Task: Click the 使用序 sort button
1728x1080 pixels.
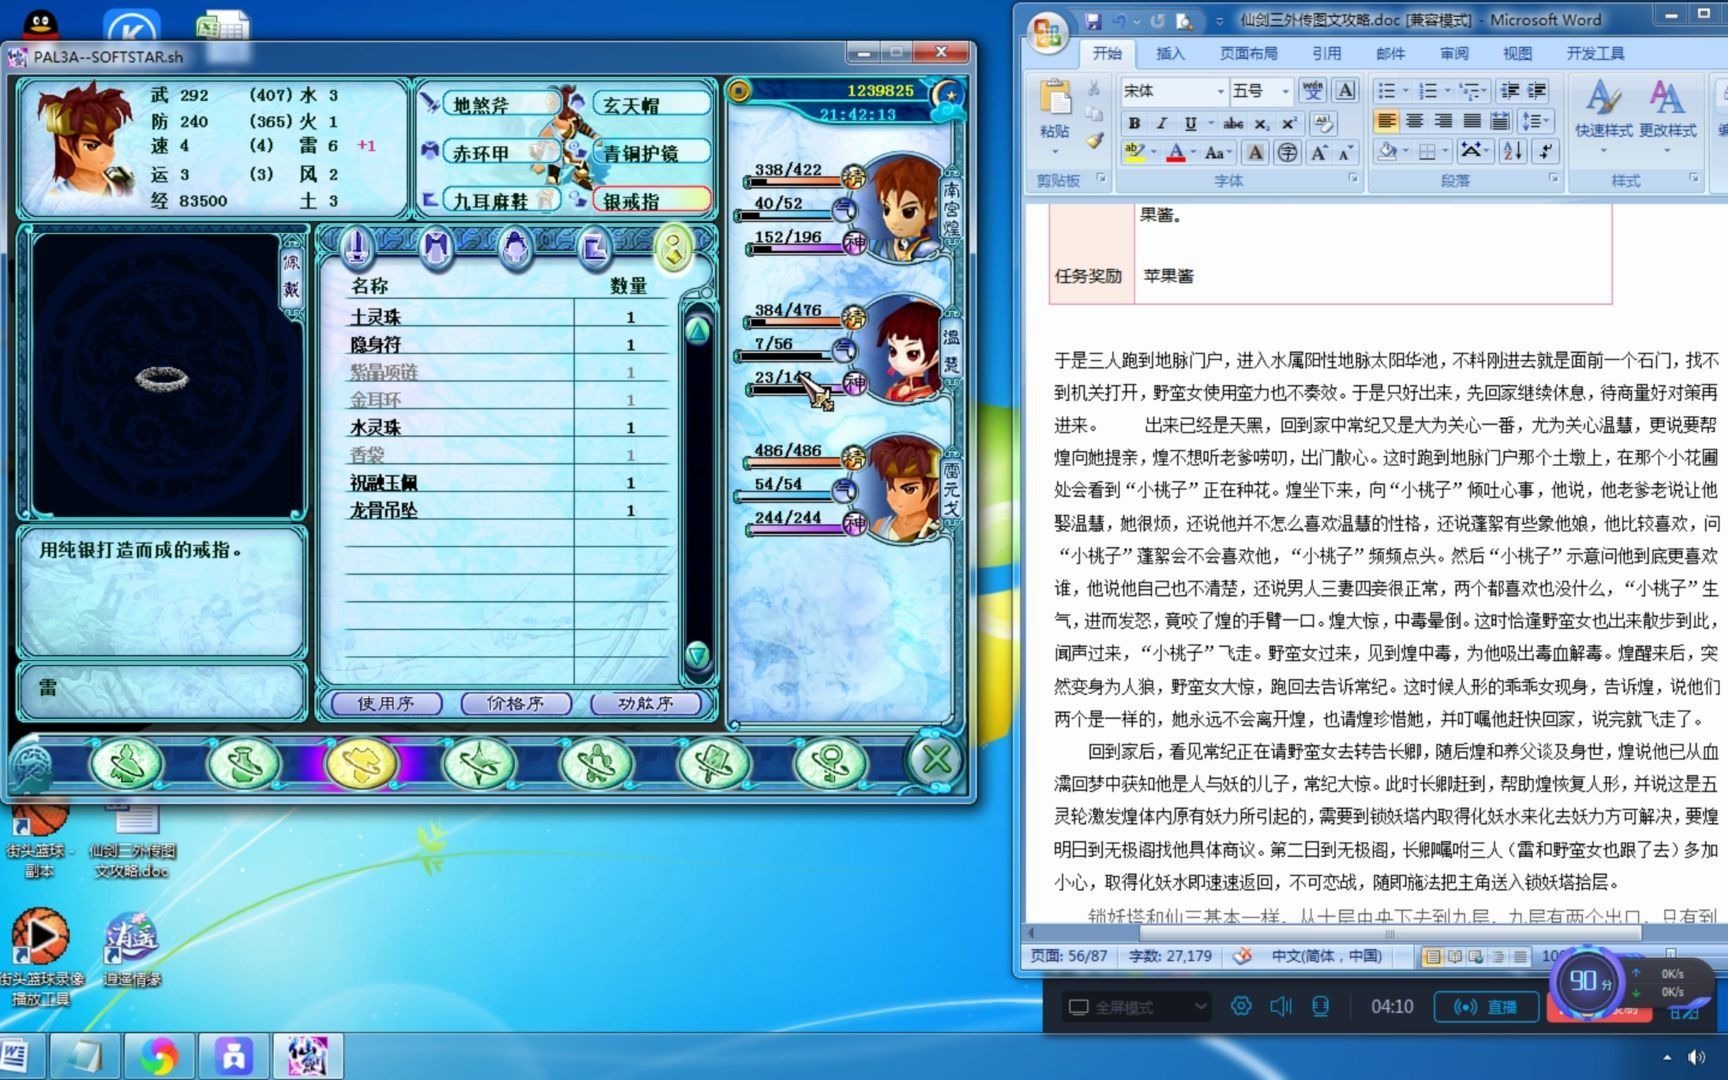Action: pos(386,703)
